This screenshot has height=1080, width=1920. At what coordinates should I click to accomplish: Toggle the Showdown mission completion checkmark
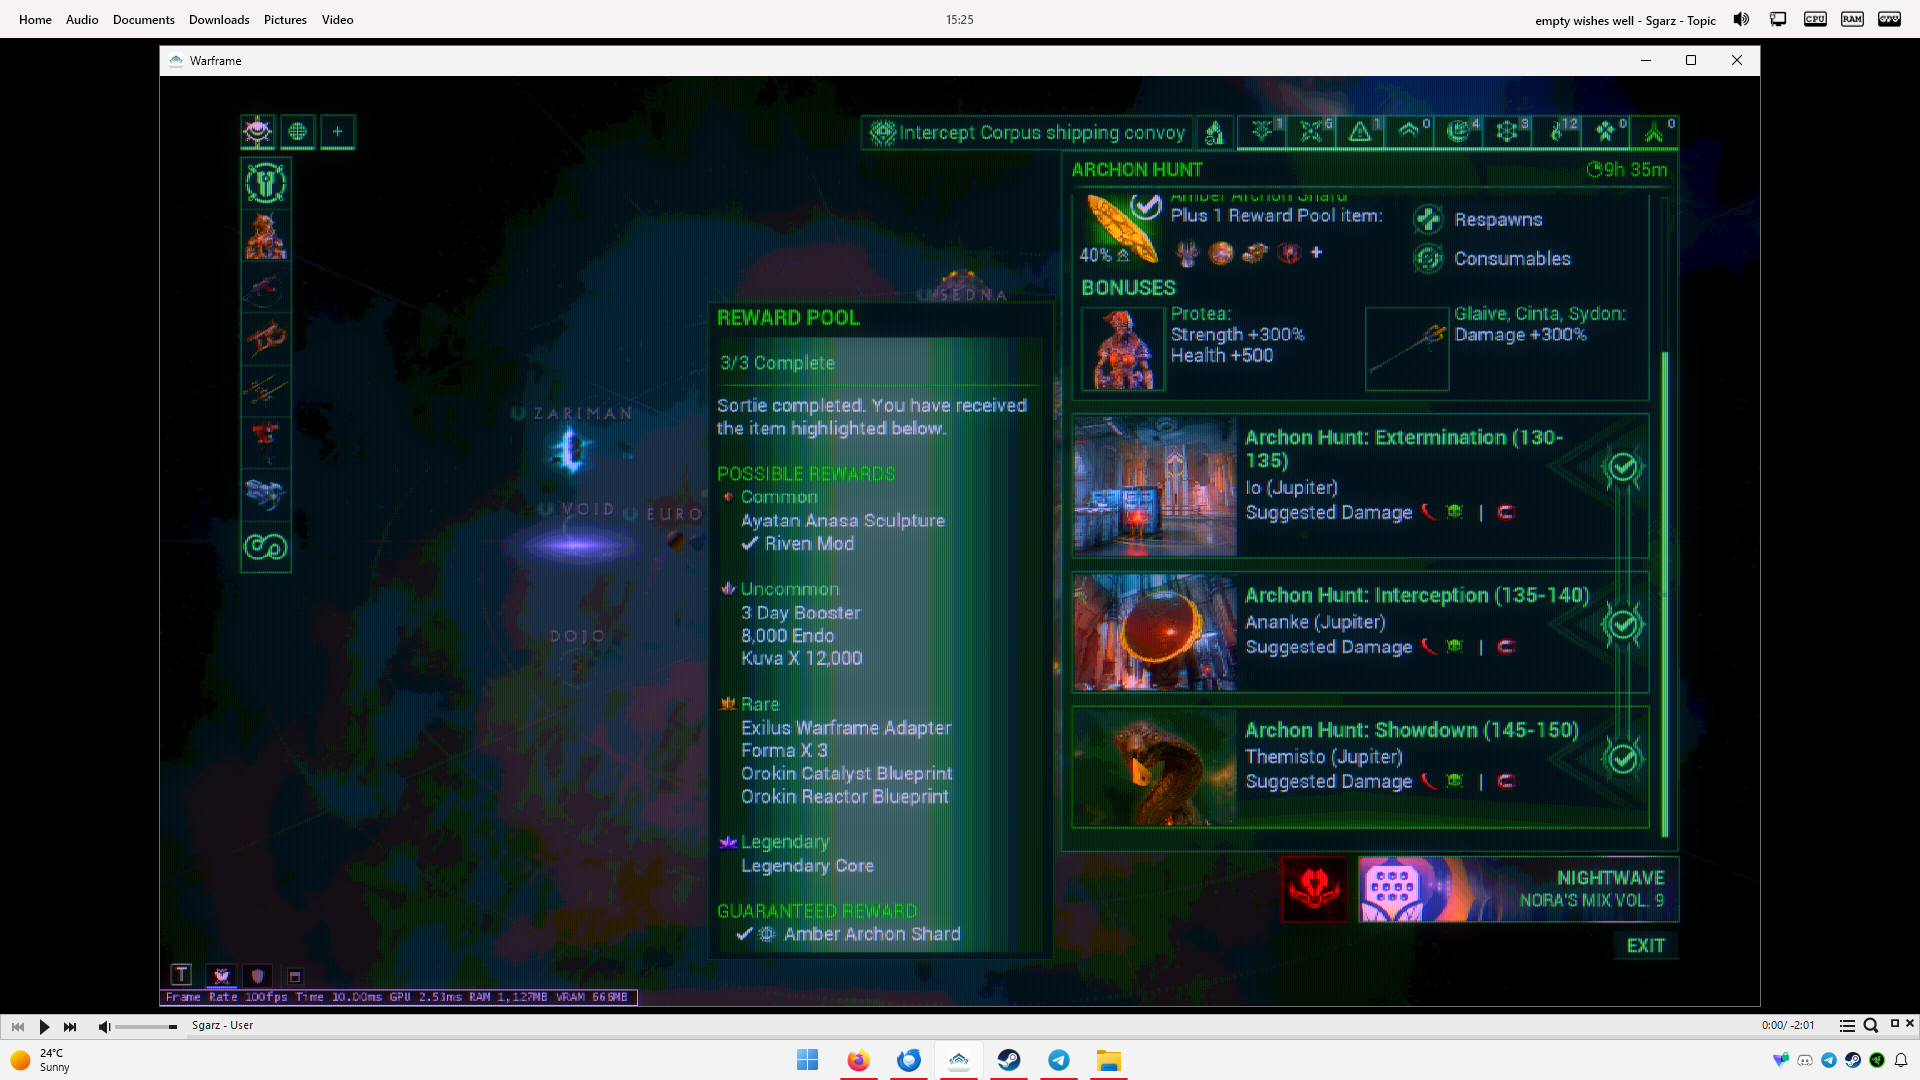click(1622, 758)
